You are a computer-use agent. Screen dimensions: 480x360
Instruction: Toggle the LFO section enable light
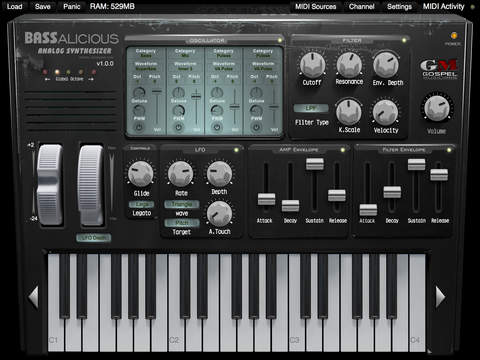pyautogui.click(x=236, y=150)
